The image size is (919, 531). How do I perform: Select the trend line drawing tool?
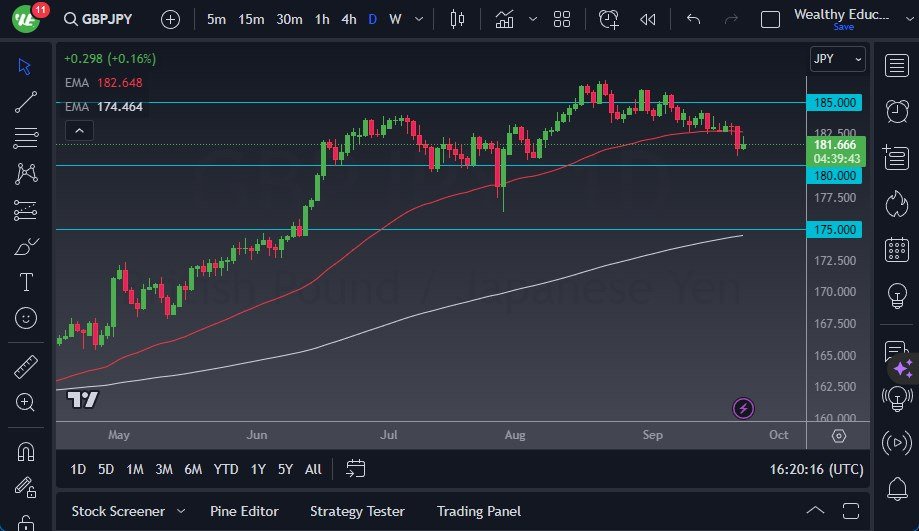point(26,101)
